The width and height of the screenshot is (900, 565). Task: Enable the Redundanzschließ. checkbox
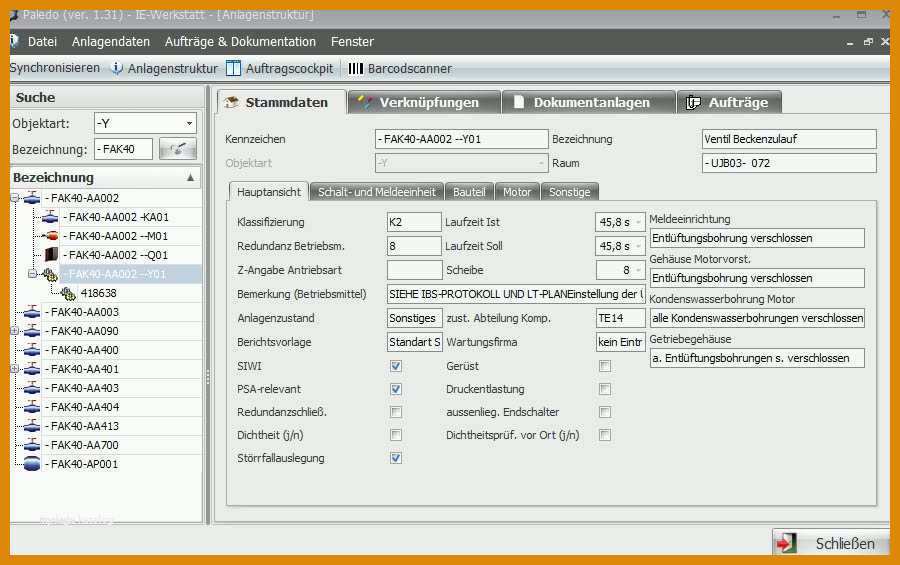pos(396,412)
